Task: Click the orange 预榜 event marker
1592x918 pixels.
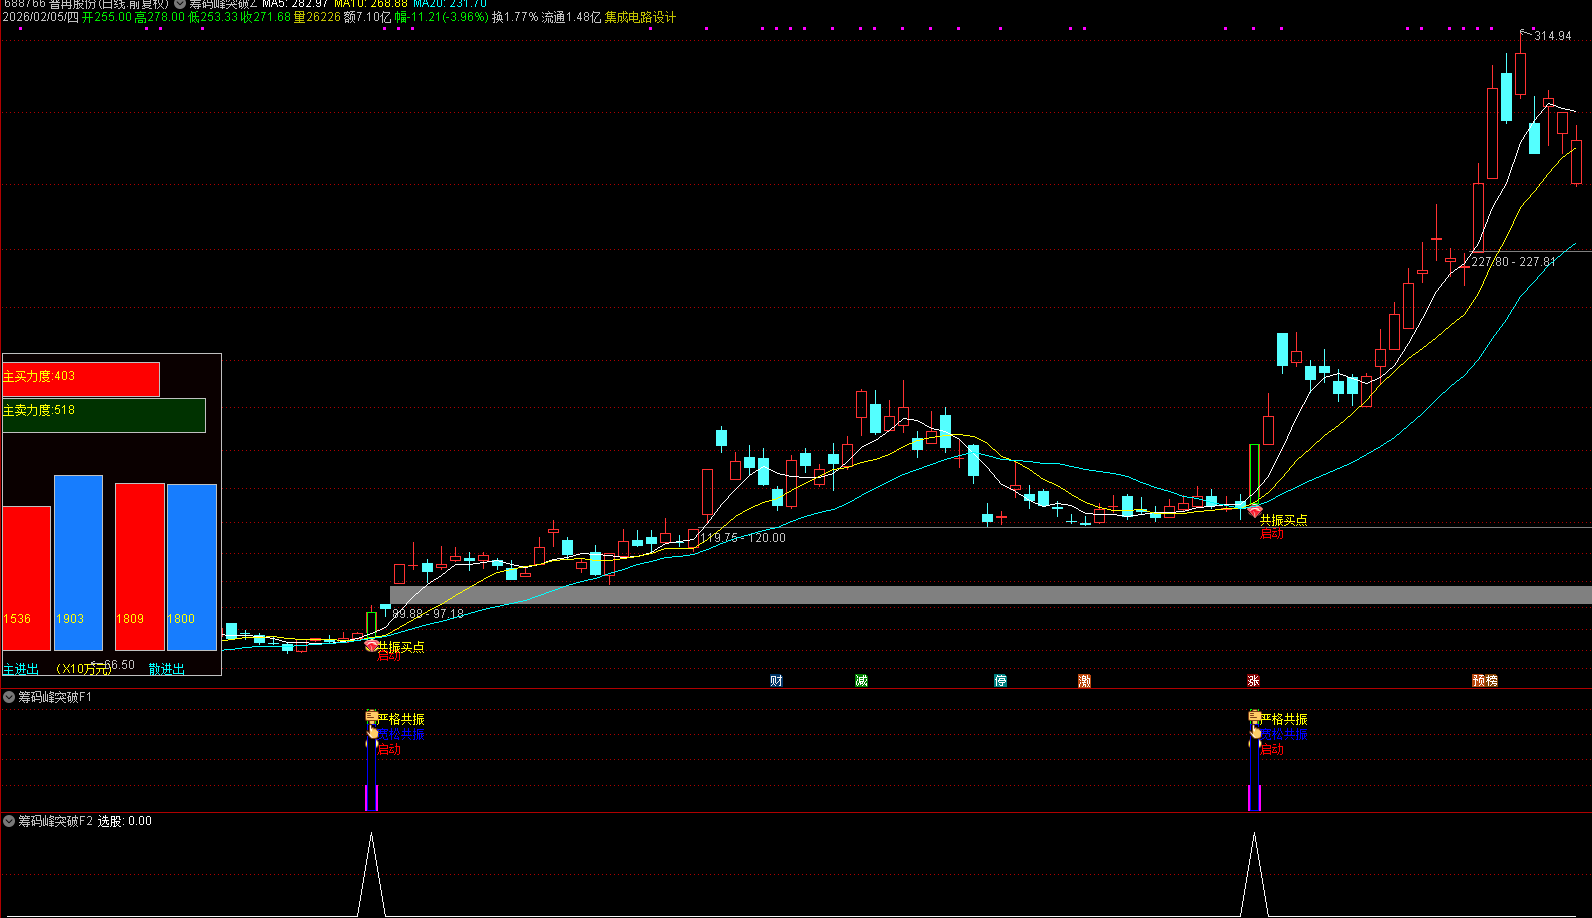Action: (x=1485, y=681)
